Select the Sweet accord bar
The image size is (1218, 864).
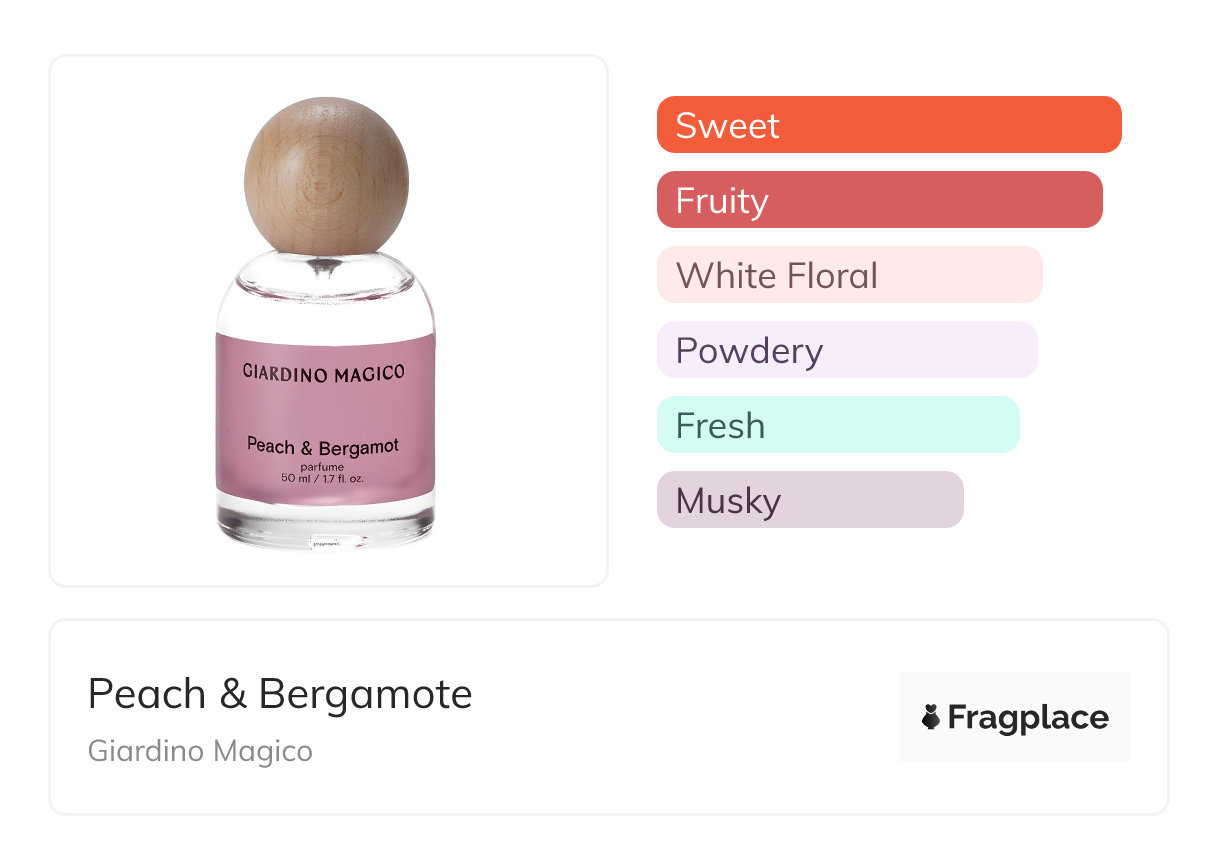coord(889,125)
